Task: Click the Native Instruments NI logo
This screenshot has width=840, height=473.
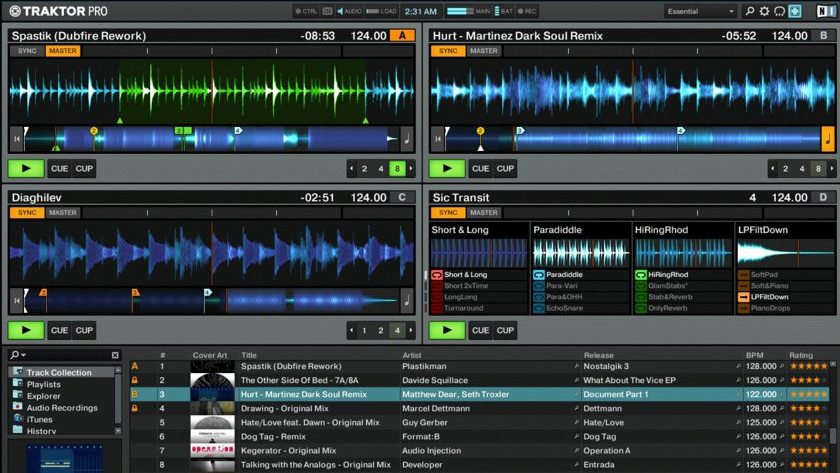Action: click(x=825, y=11)
